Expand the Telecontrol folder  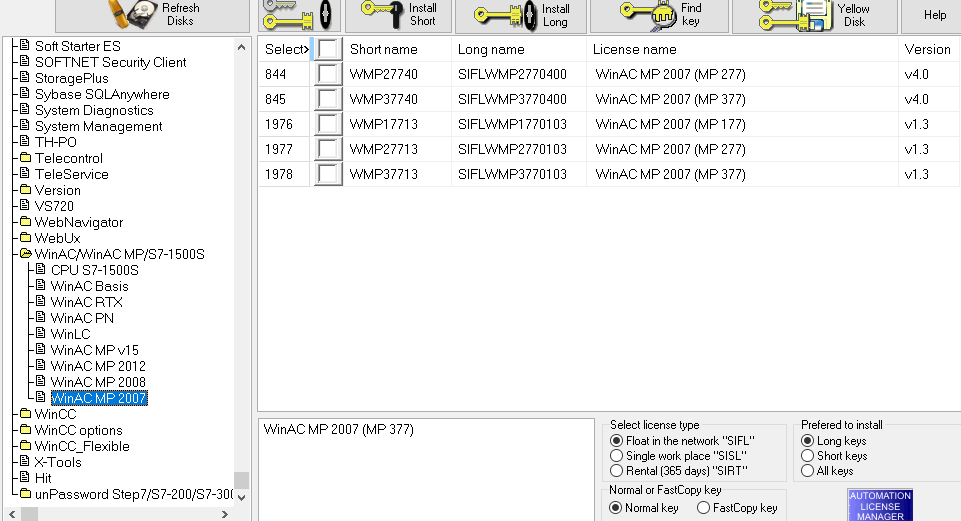point(25,158)
